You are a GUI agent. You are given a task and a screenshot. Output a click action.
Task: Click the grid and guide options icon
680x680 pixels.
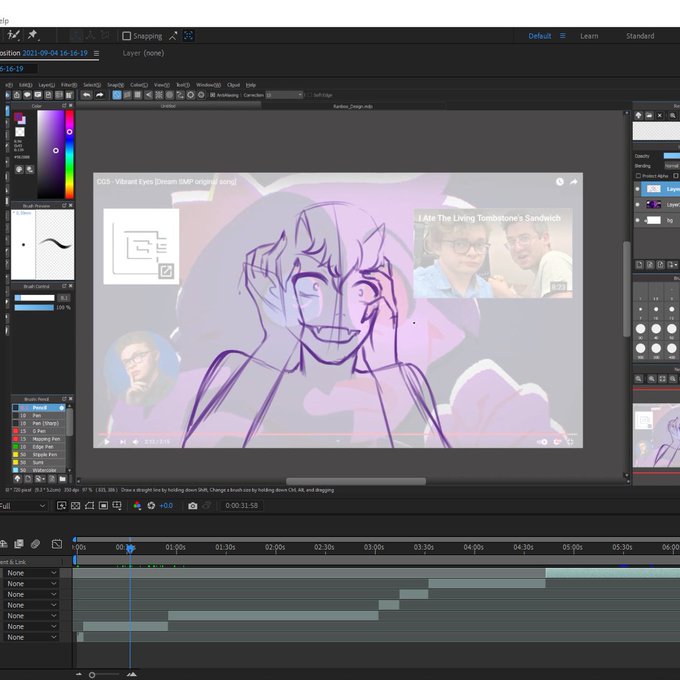point(117,506)
